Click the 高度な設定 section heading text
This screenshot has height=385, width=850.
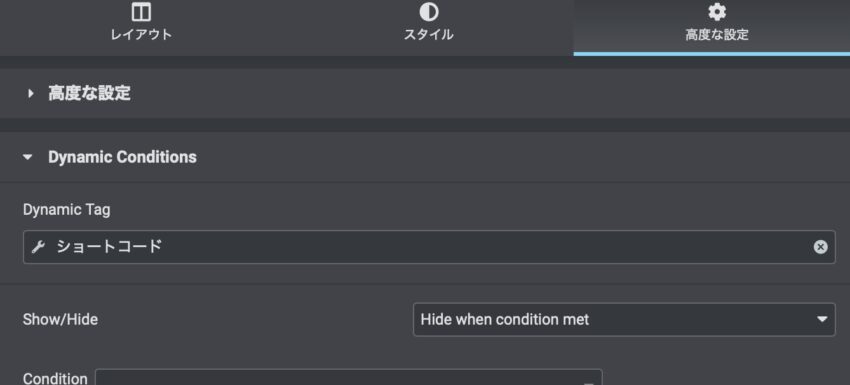tap(89, 93)
